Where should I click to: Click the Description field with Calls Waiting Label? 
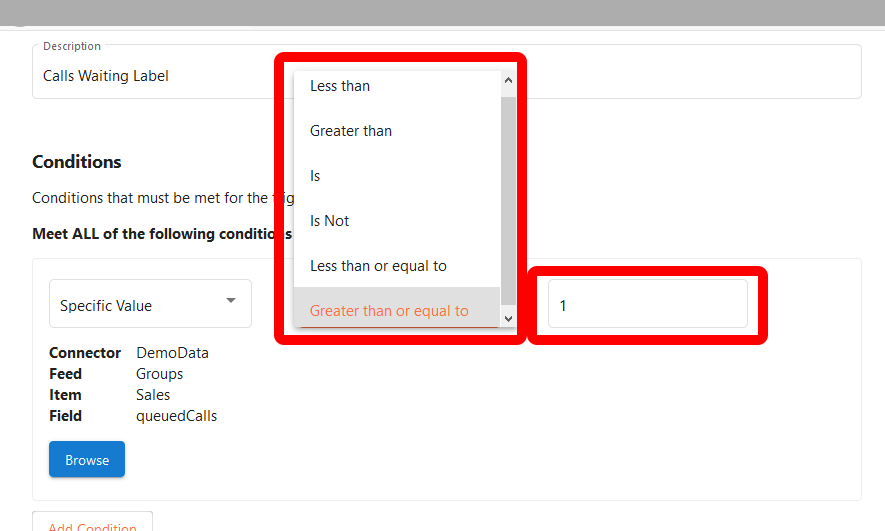pyautogui.click(x=150, y=76)
